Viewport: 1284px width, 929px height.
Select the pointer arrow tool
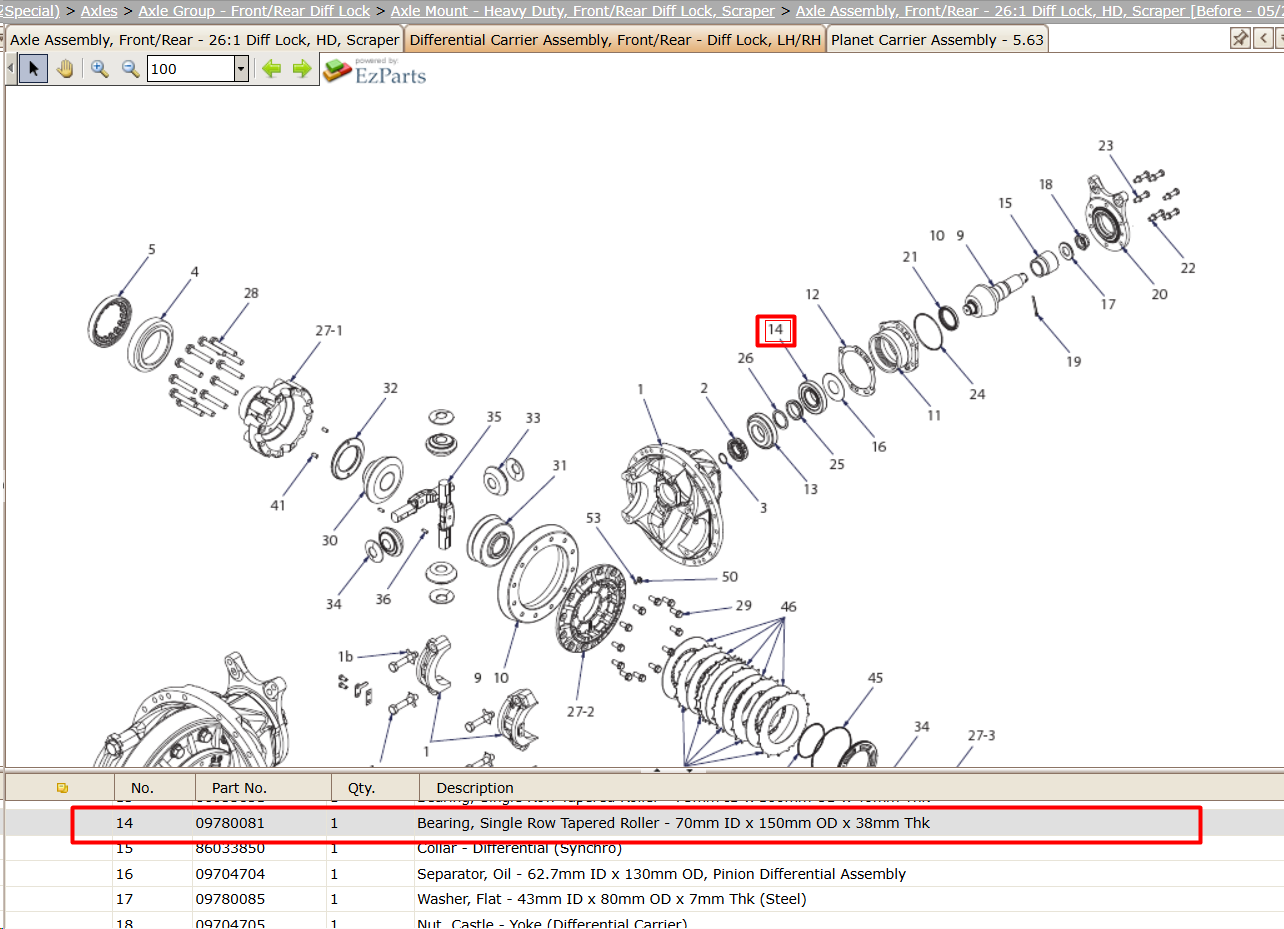pos(34,69)
